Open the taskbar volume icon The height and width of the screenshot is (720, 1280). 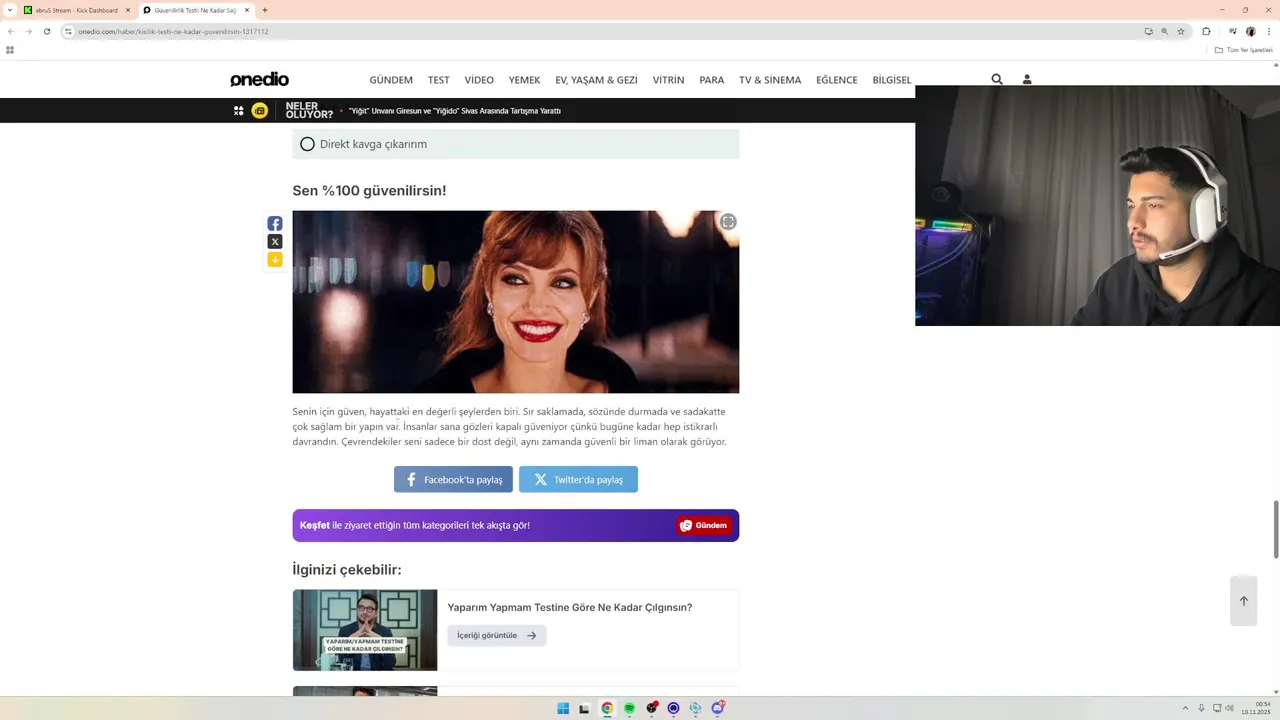coord(1229,708)
